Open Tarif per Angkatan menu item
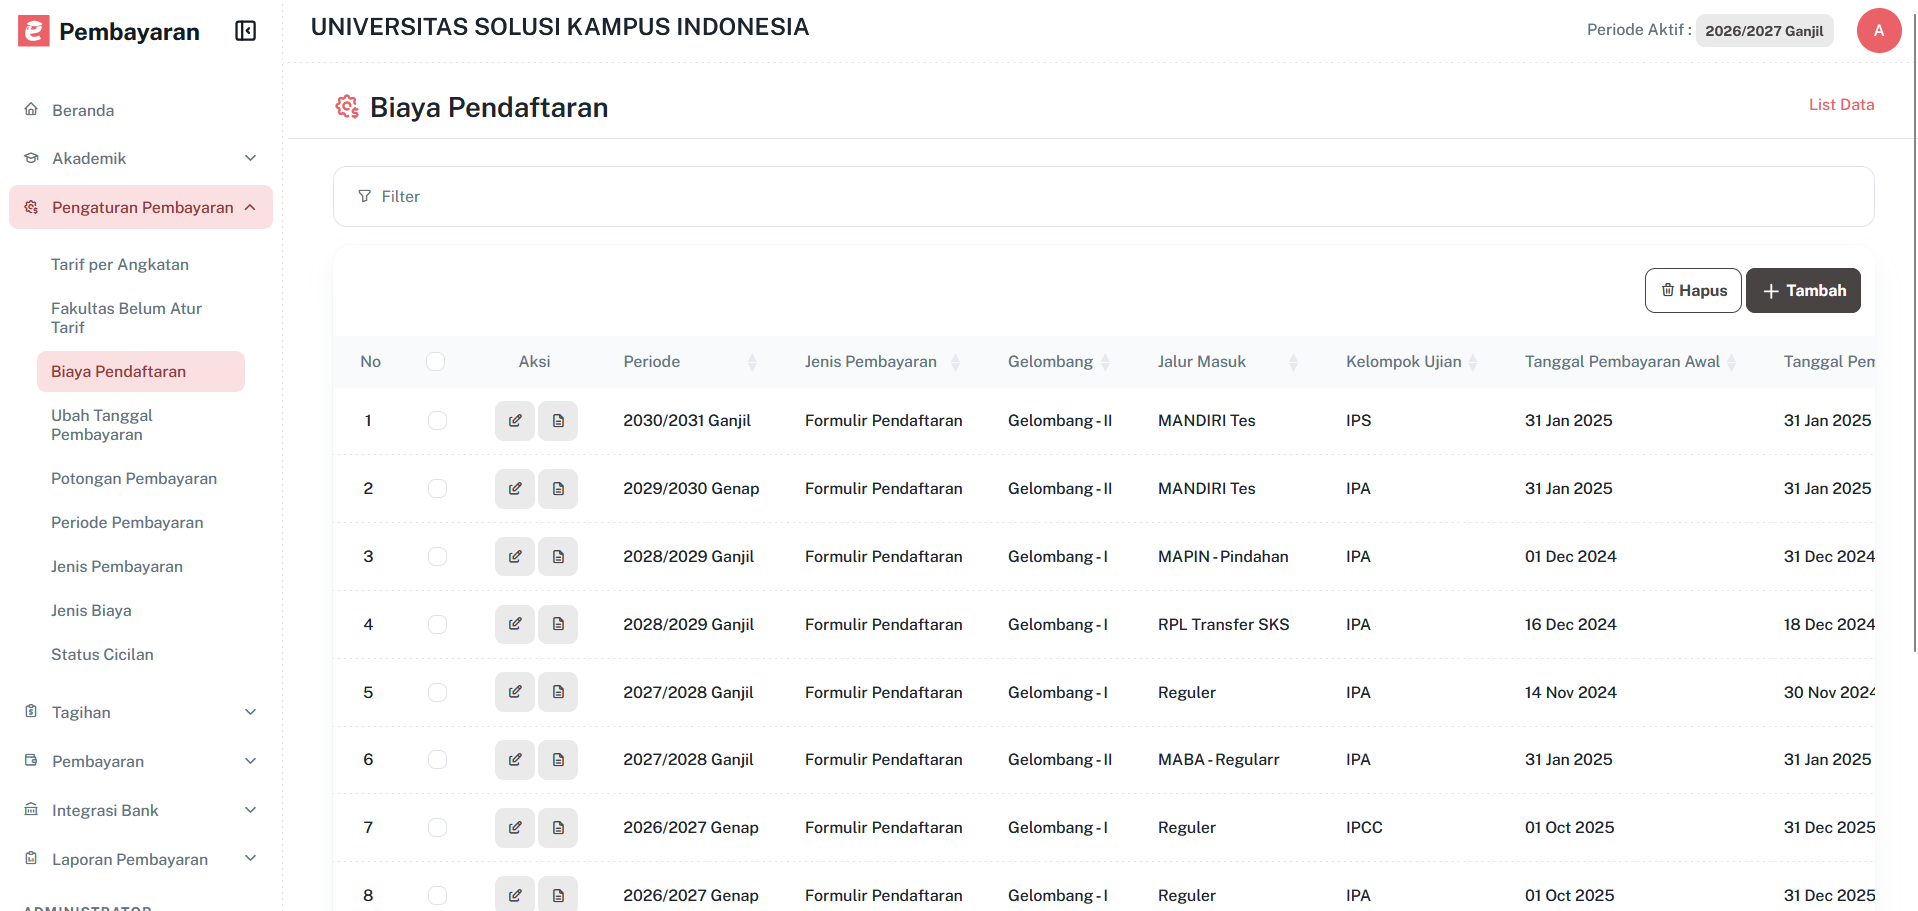This screenshot has width=1918, height=911. point(120,264)
